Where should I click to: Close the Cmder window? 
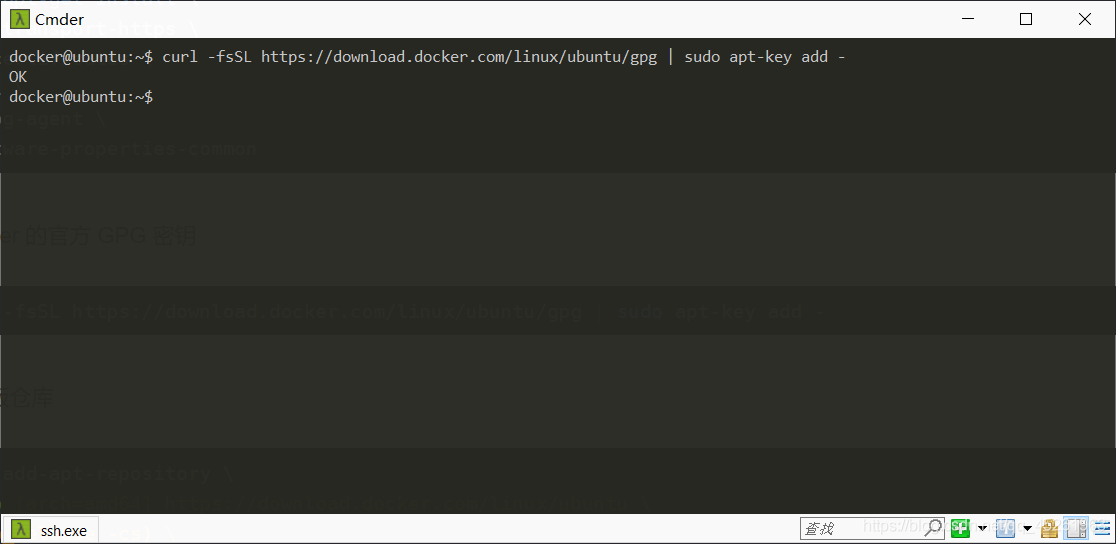coord(1085,19)
